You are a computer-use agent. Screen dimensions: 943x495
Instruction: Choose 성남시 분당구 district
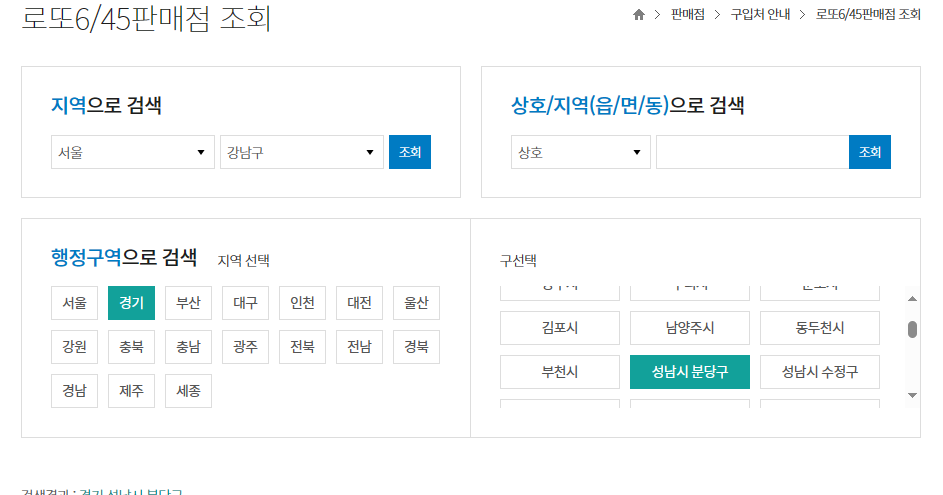click(690, 372)
